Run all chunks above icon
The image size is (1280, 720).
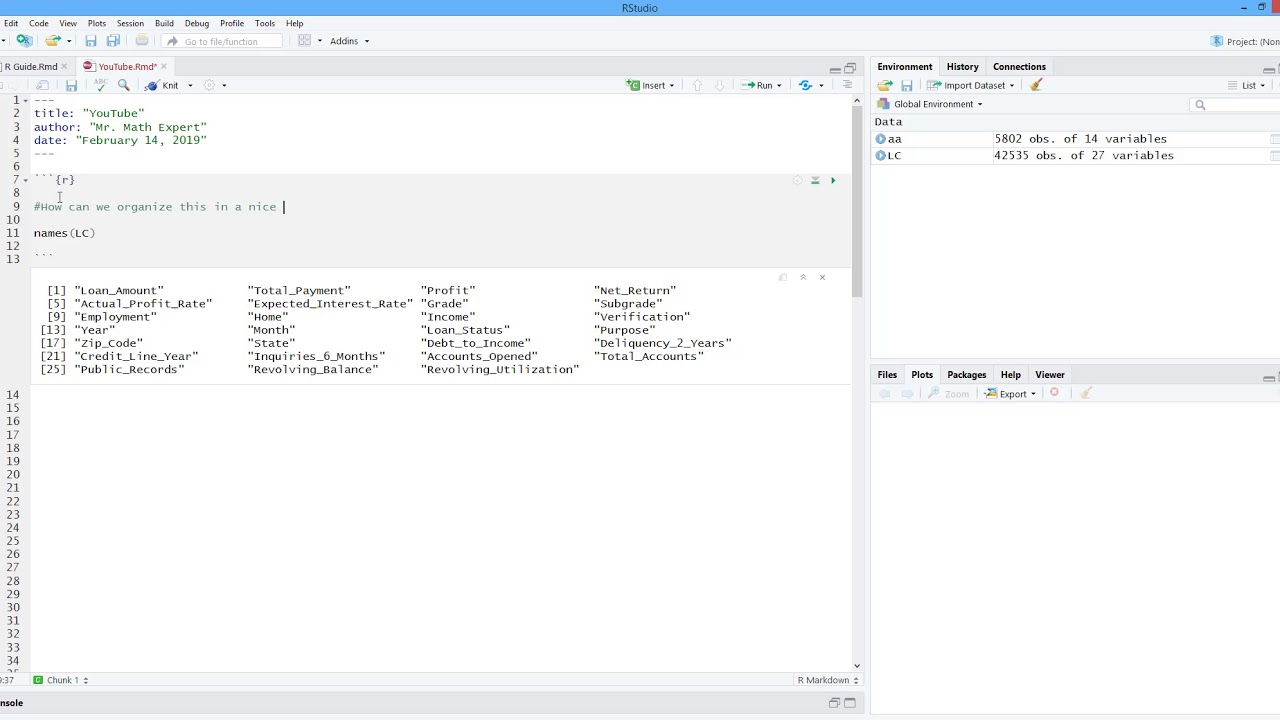point(815,181)
